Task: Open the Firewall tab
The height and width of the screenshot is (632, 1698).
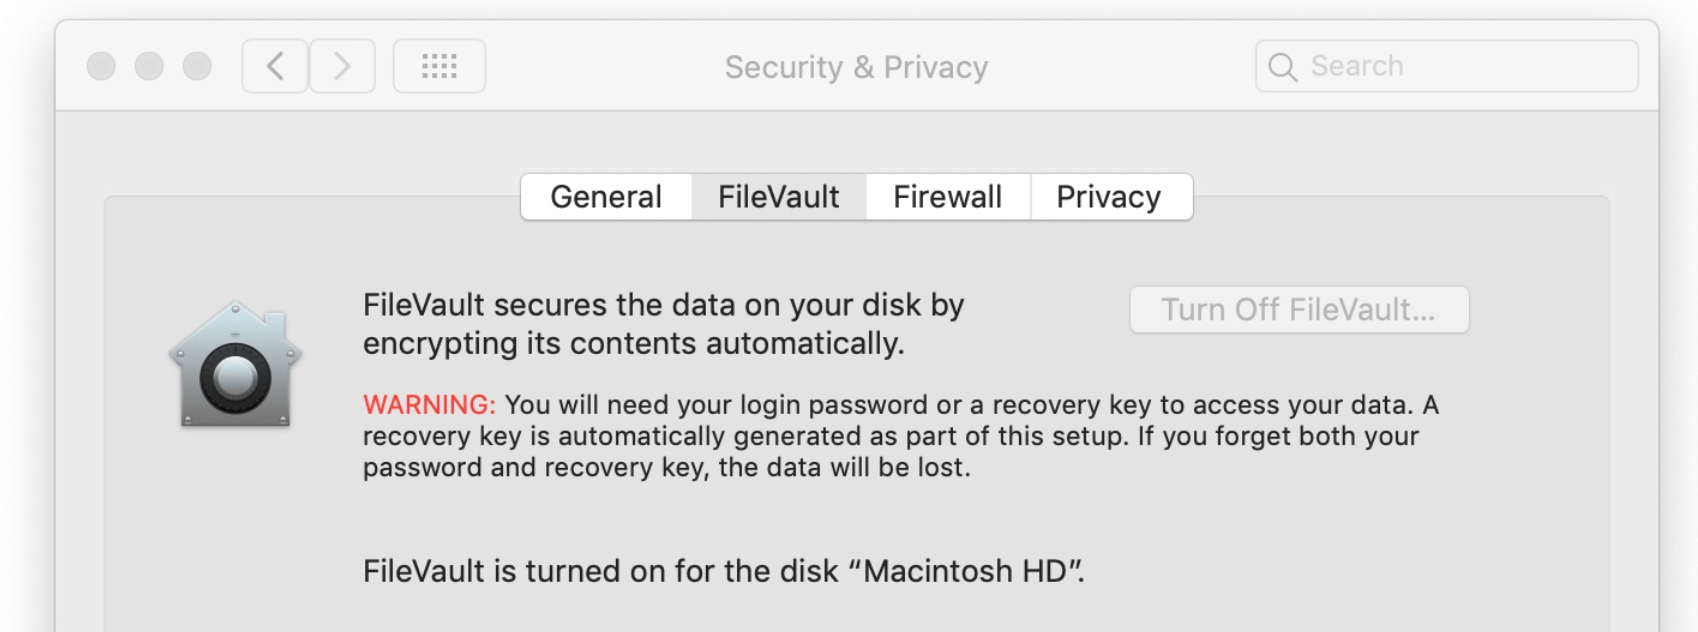Action: tap(947, 197)
